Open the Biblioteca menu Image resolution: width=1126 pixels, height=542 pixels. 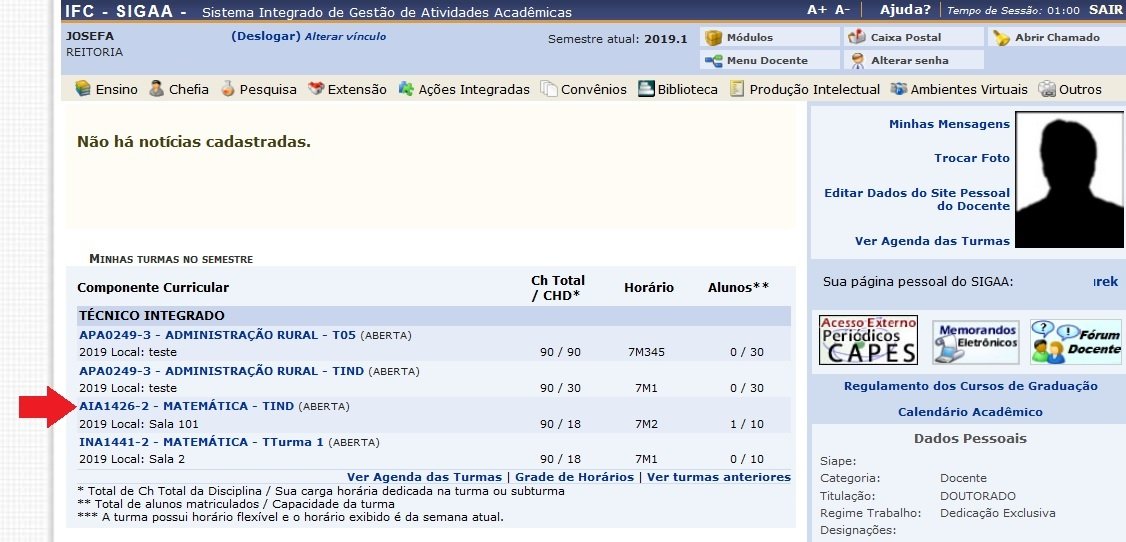coord(687,90)
